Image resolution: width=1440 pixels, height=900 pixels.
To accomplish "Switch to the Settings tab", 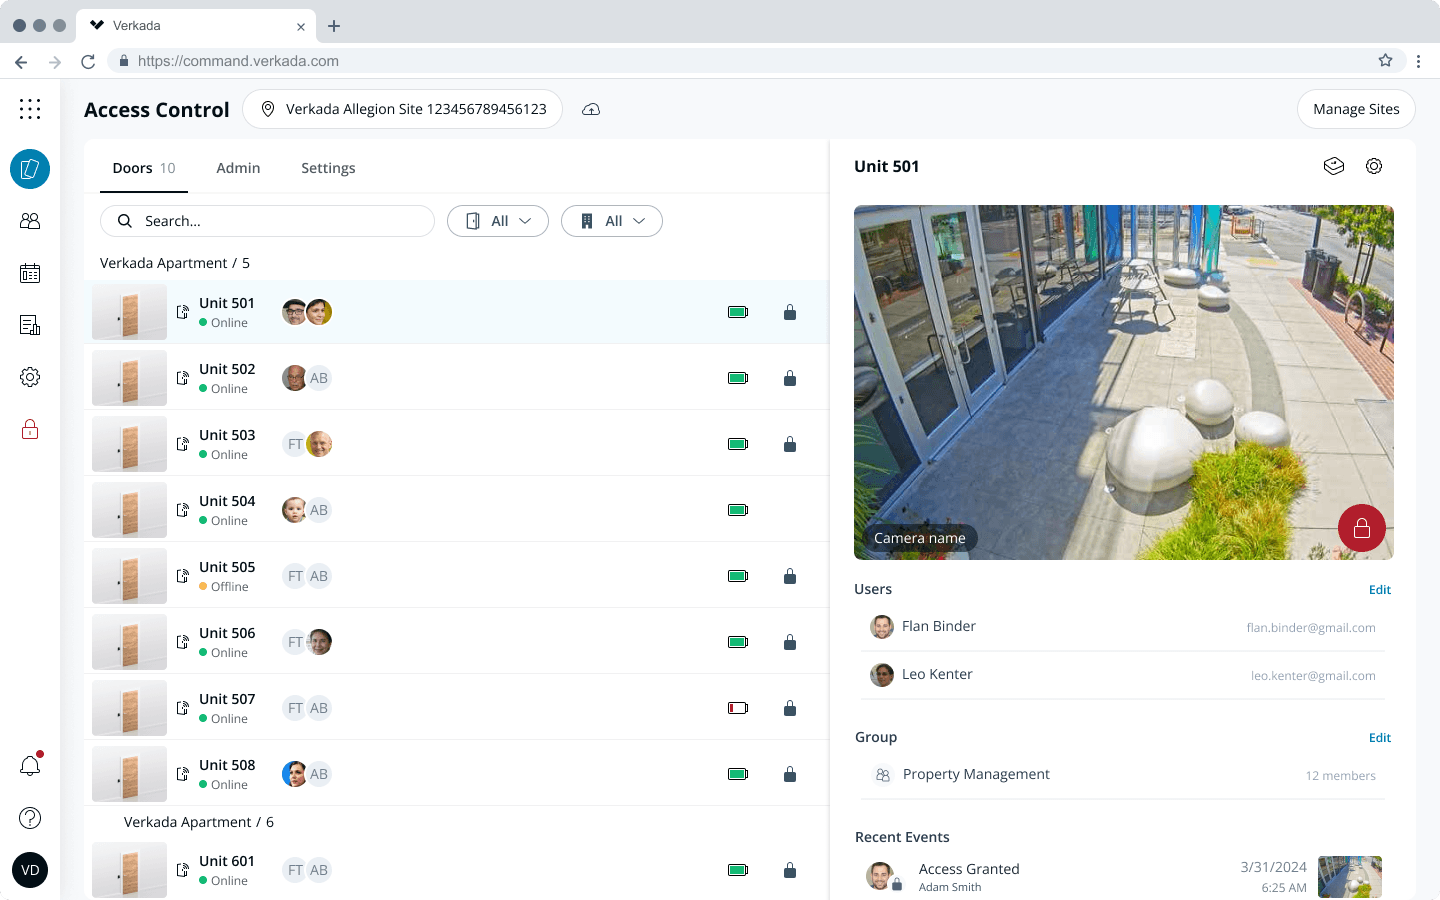I will pyautogui.click(x=328, y=168).
